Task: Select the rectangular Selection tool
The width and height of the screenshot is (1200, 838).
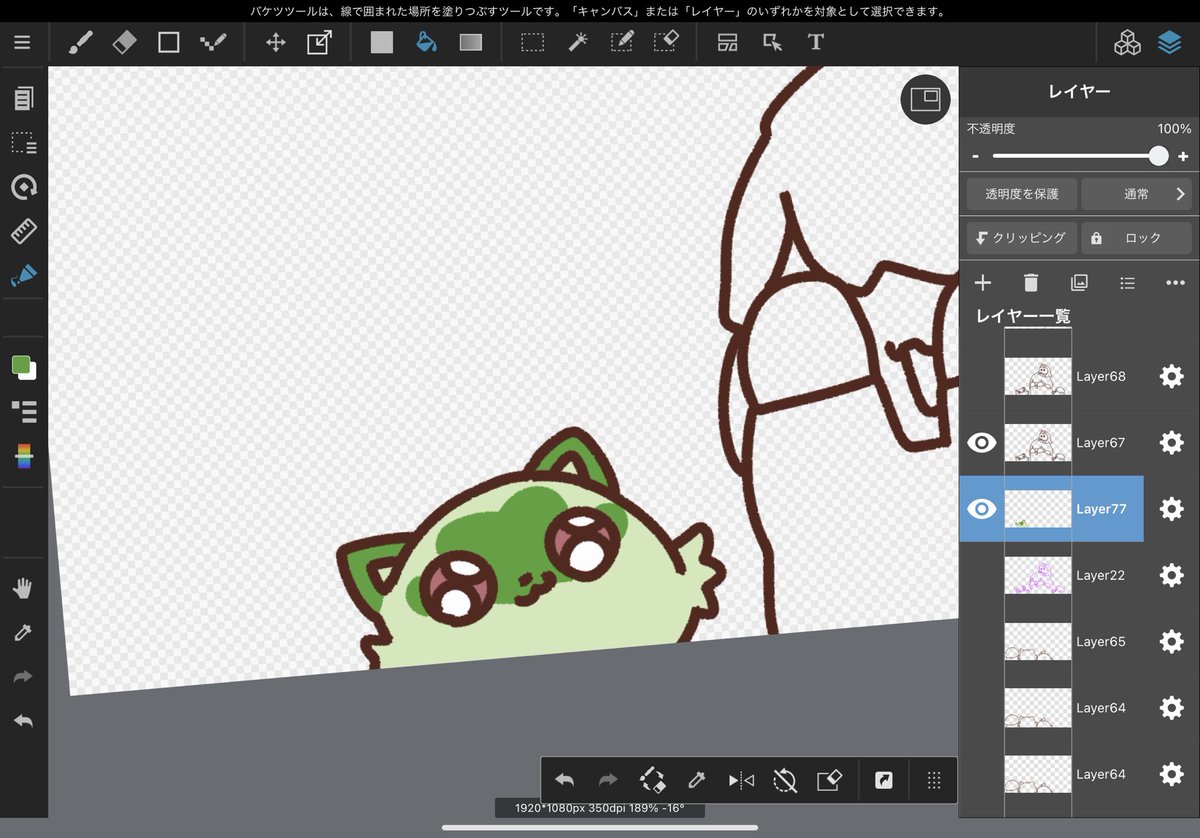Action: [533, 43]
